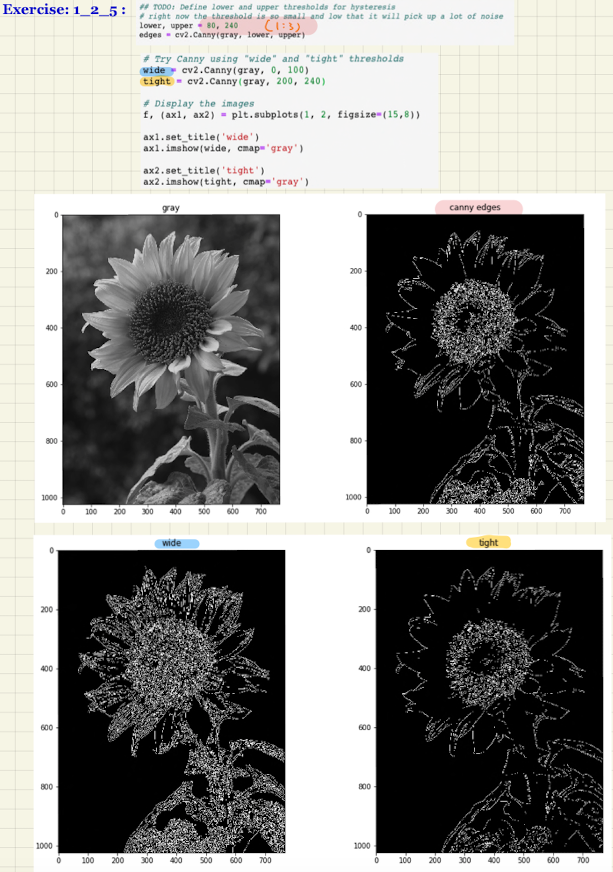The height and width of the screenshot is (872, 613).
Task: Select the '# Display the images' comment
Action: tap(199, 103)
